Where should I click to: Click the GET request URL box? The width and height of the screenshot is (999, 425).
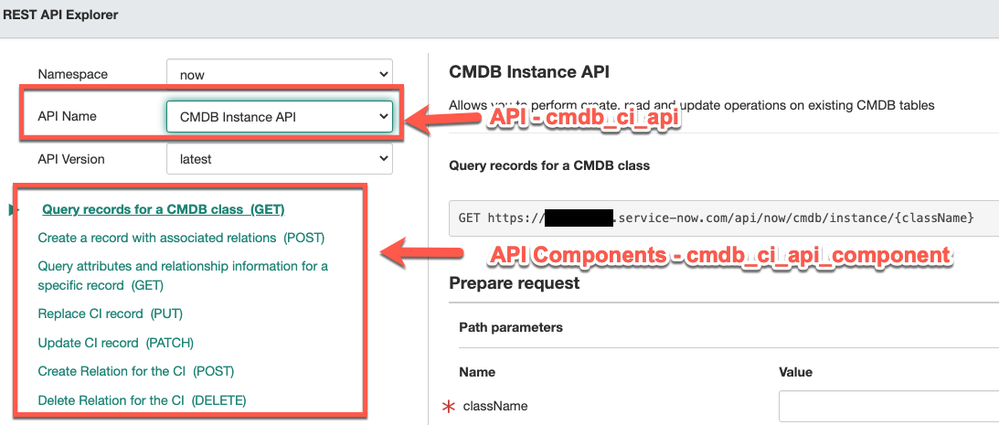click(724, 218)
